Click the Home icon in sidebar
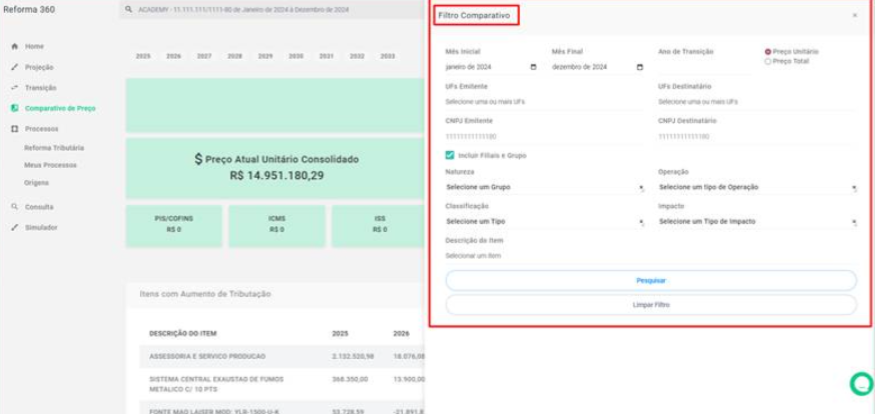875x414 pixels. [x=15, y=46]
